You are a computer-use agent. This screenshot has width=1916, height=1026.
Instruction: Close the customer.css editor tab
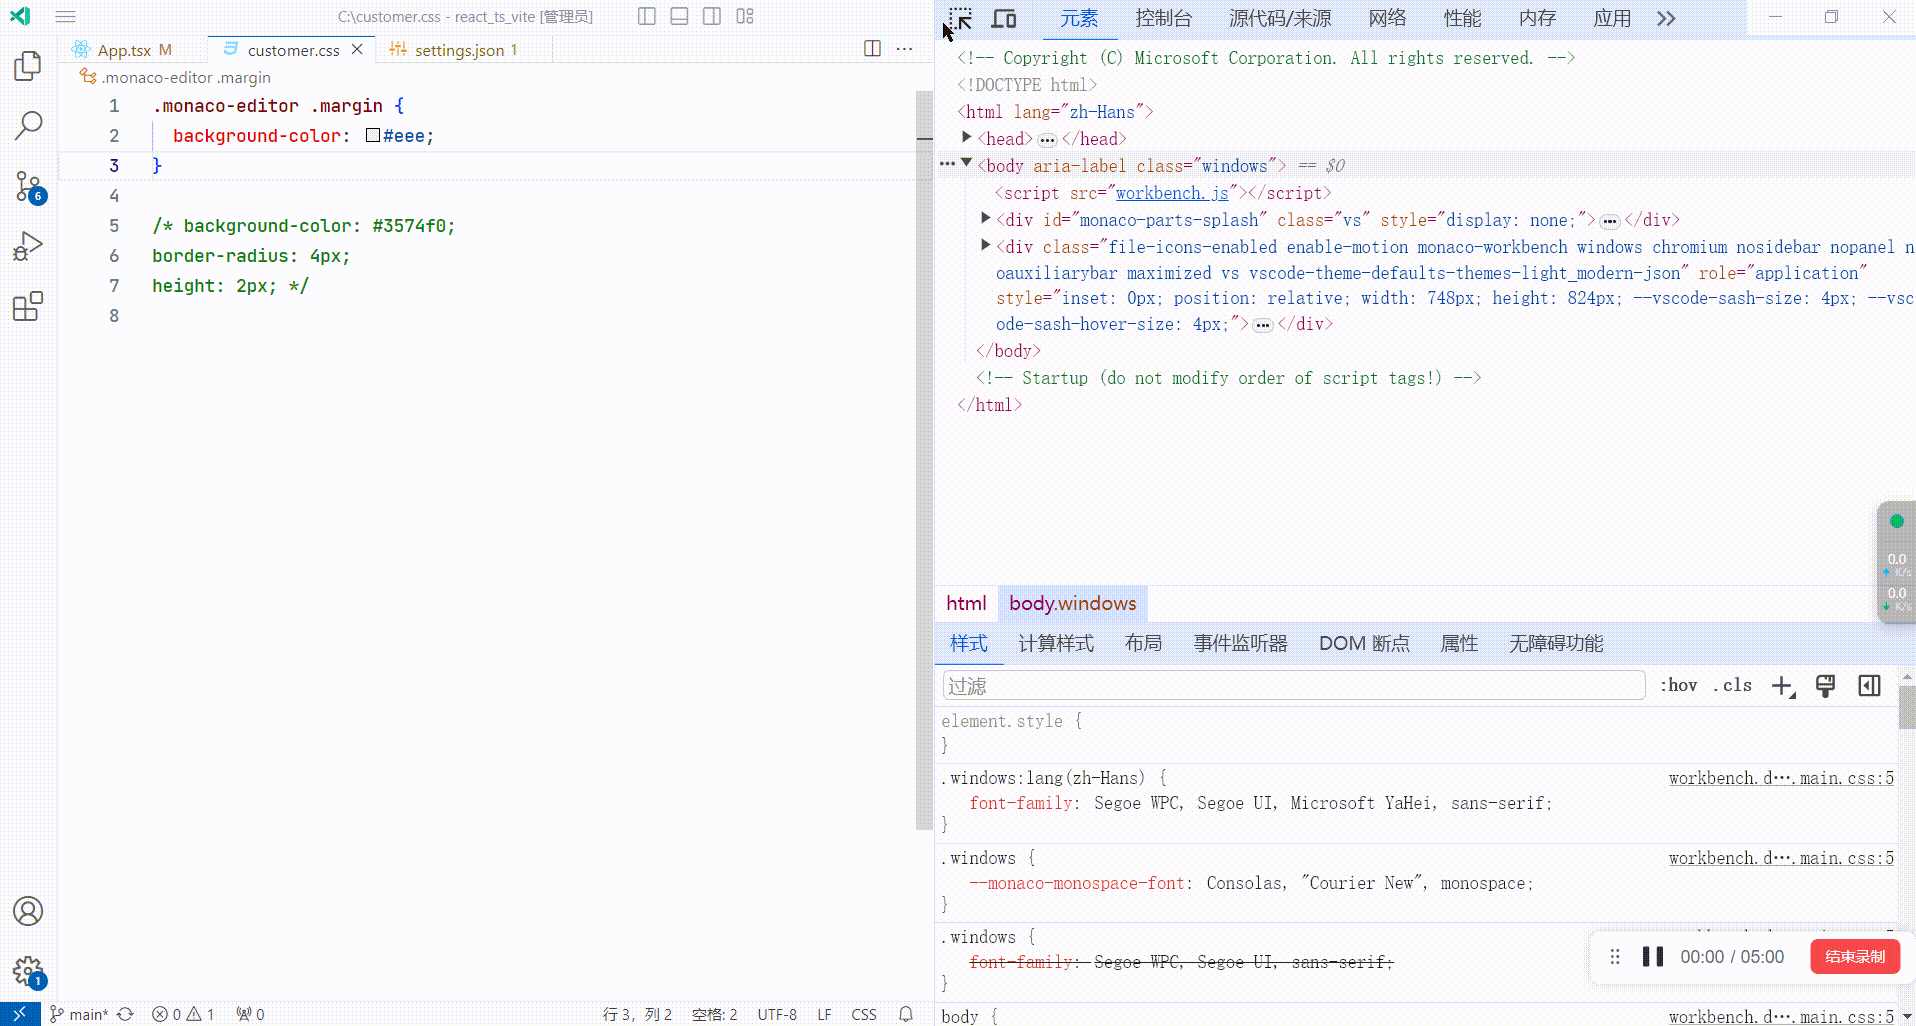[x=357, y=49]
